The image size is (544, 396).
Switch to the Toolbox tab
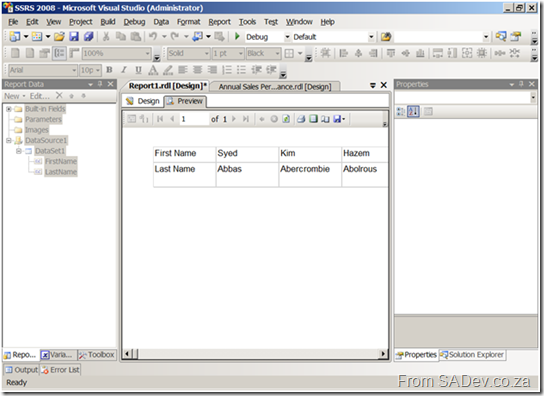coord(96,355)
